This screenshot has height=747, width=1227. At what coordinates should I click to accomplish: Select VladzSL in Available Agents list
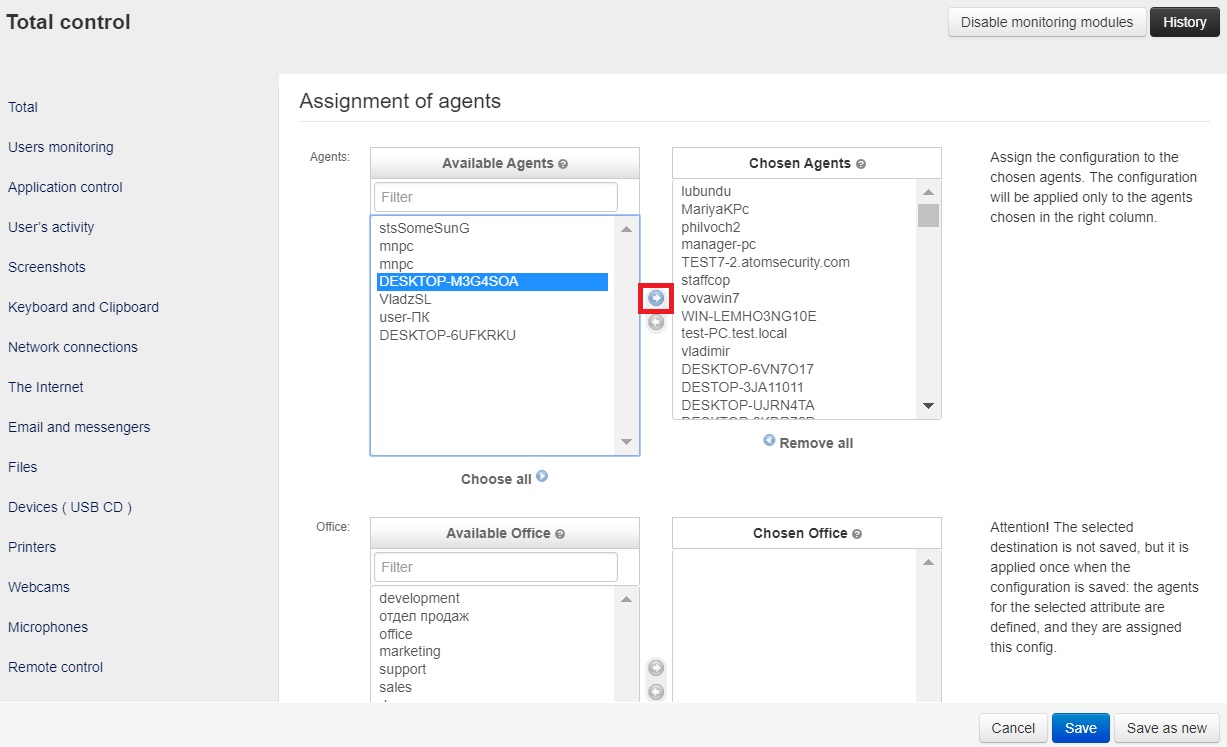click(405, 299)
